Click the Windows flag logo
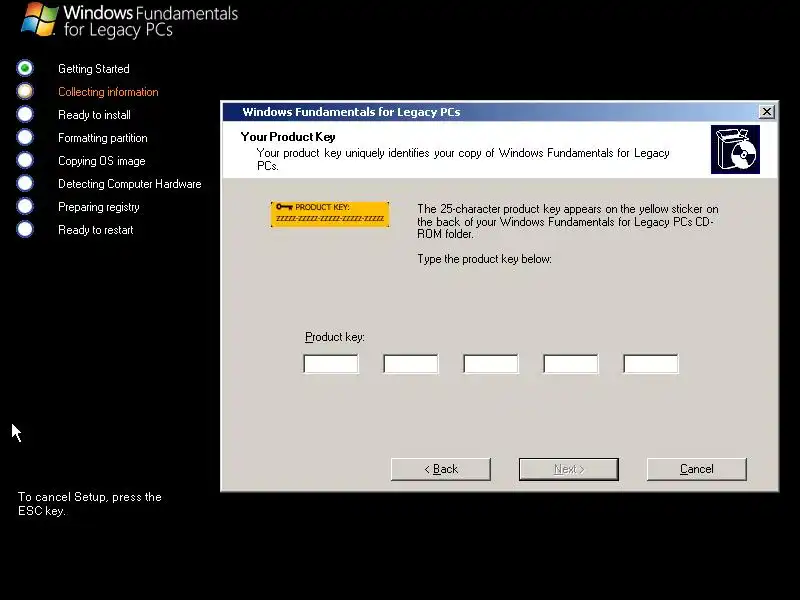The image size is (800, 600). pyautogui.click(x=39, y=19)
